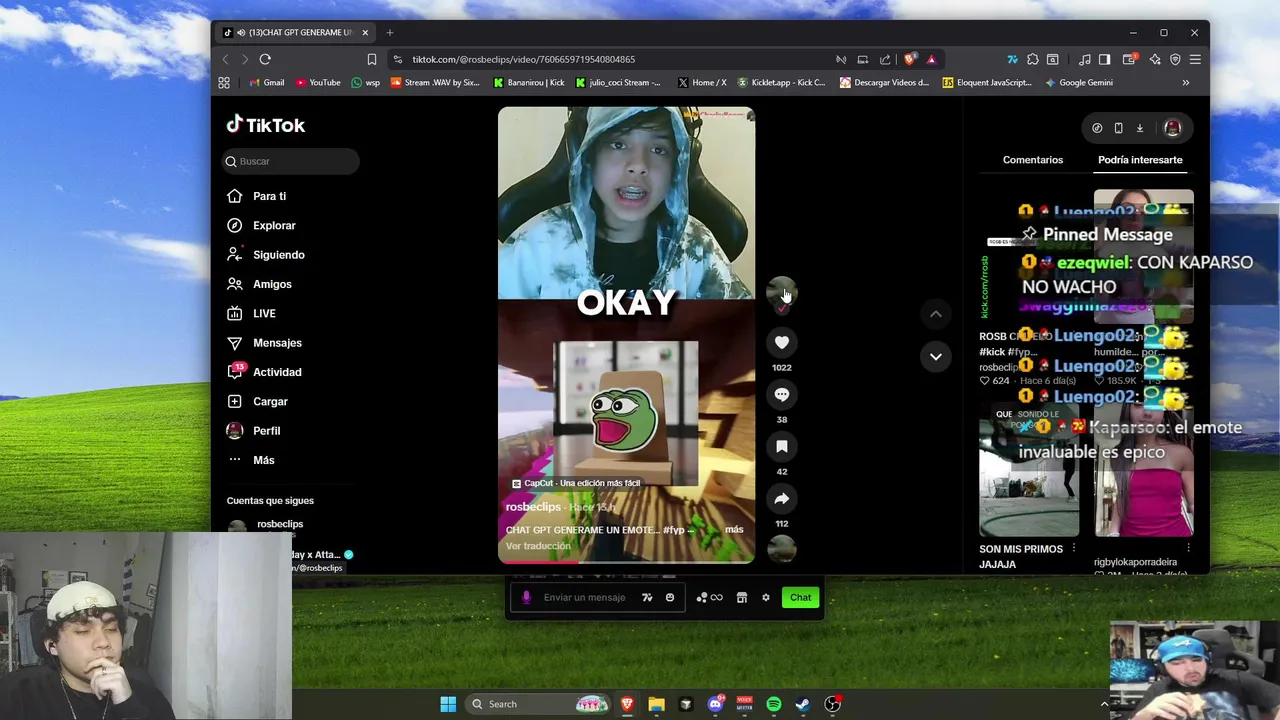The image size is (1280, 720).
Task: Go to previous video with up chevron
Action: (935, 314)
